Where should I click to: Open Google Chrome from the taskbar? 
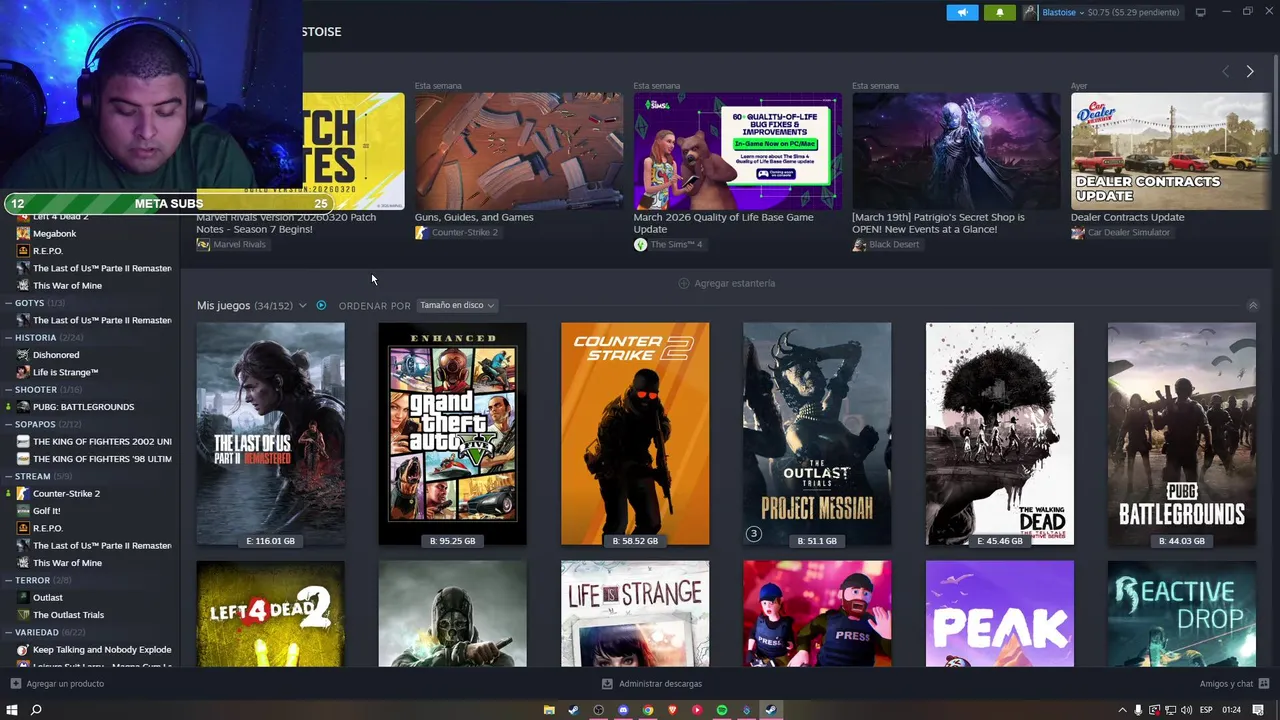tap(648, 710)
